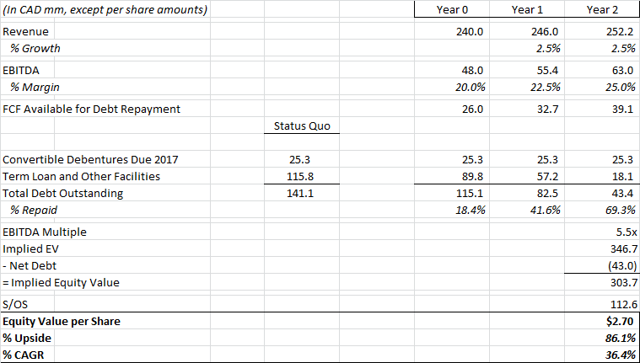Select Year 1 EBITDA value 55.4

(547, 70)
